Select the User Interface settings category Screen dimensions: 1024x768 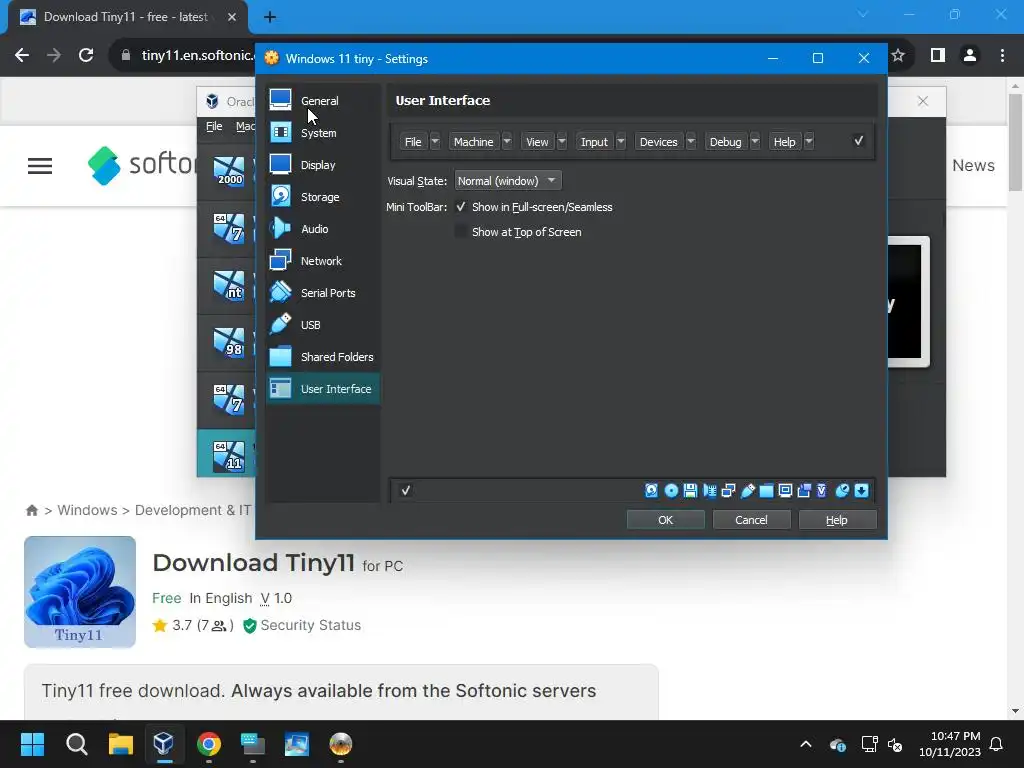(323, 389)
